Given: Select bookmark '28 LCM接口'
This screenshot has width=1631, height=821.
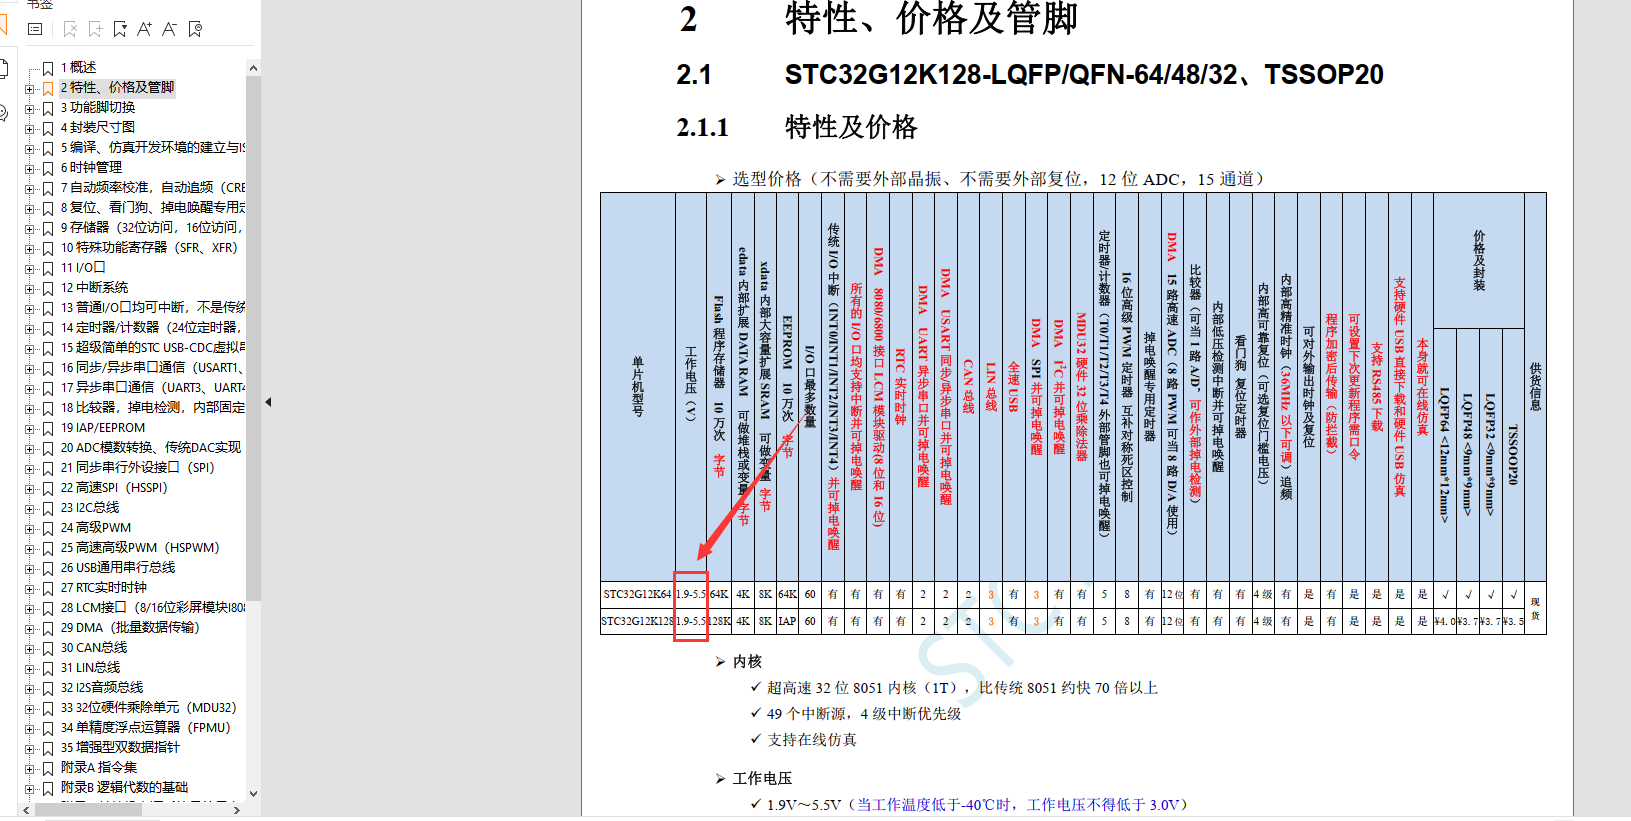Looking at the screenshot, I should point(152,607).
